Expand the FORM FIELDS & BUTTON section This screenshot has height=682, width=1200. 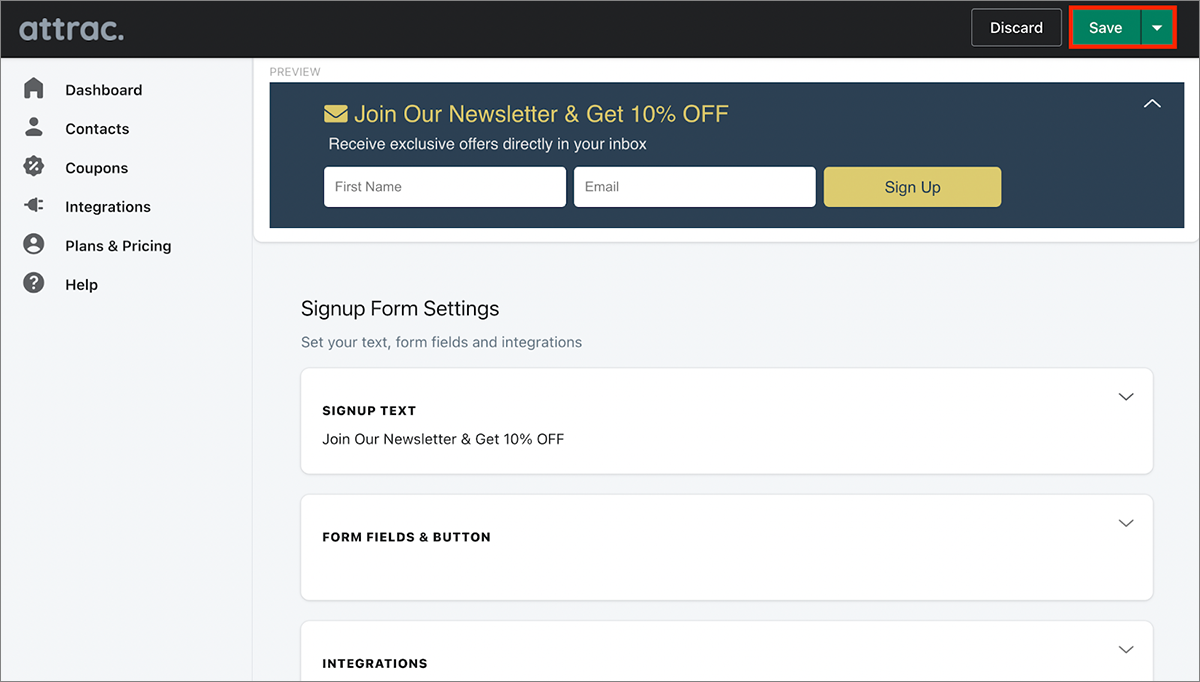tap(1126, 523)
